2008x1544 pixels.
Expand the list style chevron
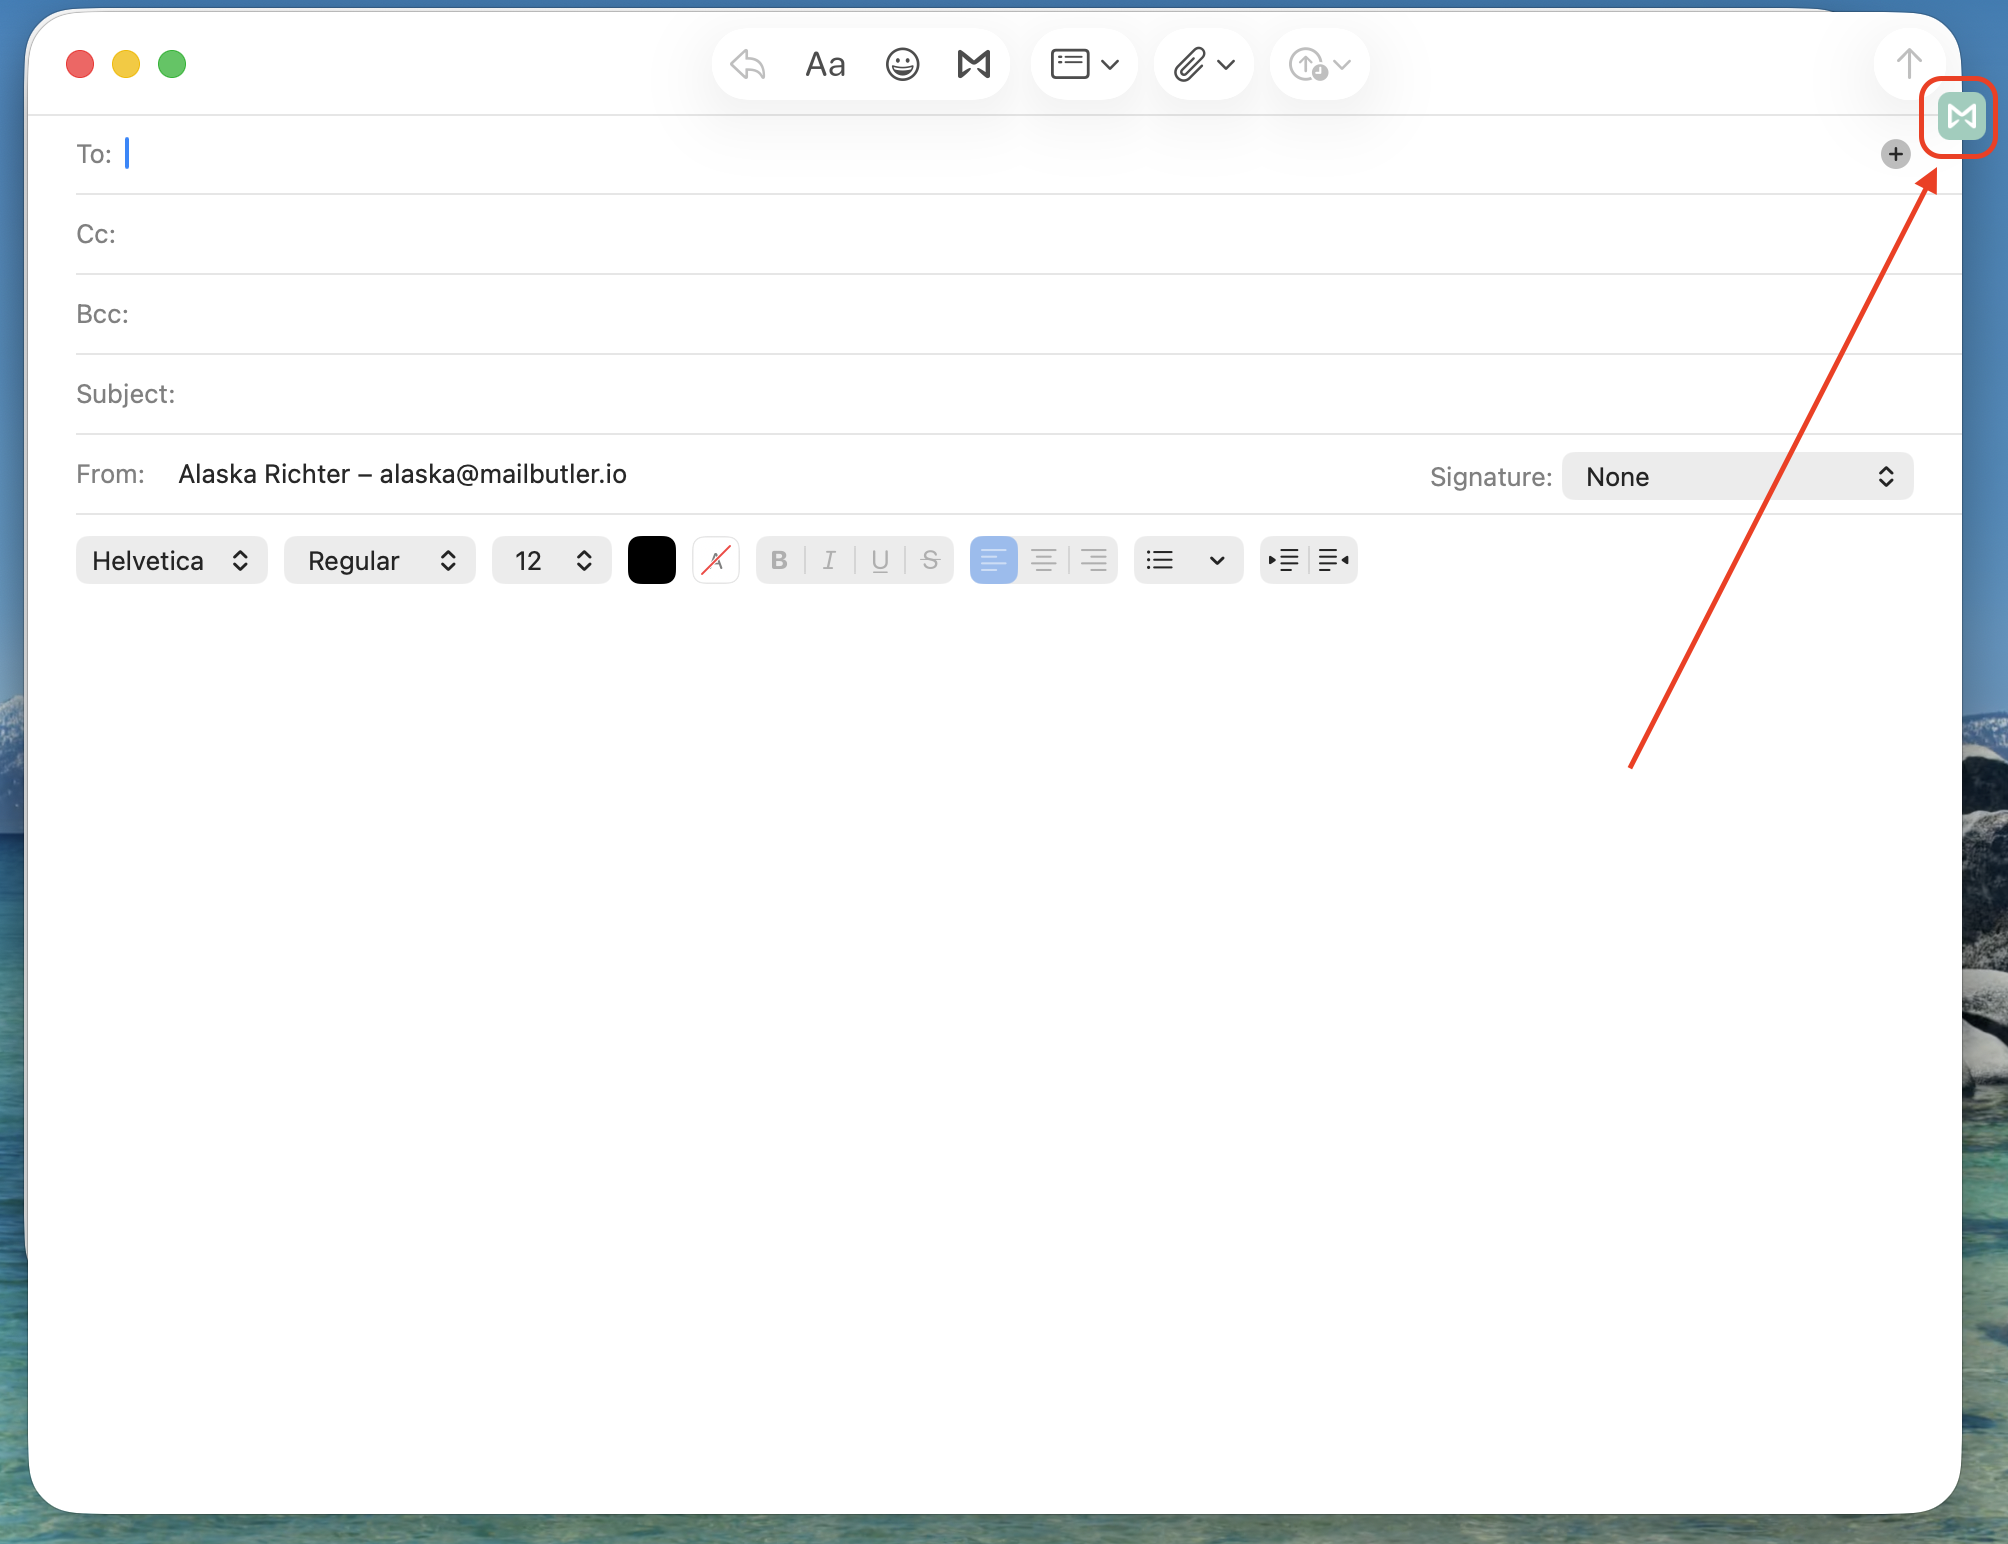(x=1217, y=560)
